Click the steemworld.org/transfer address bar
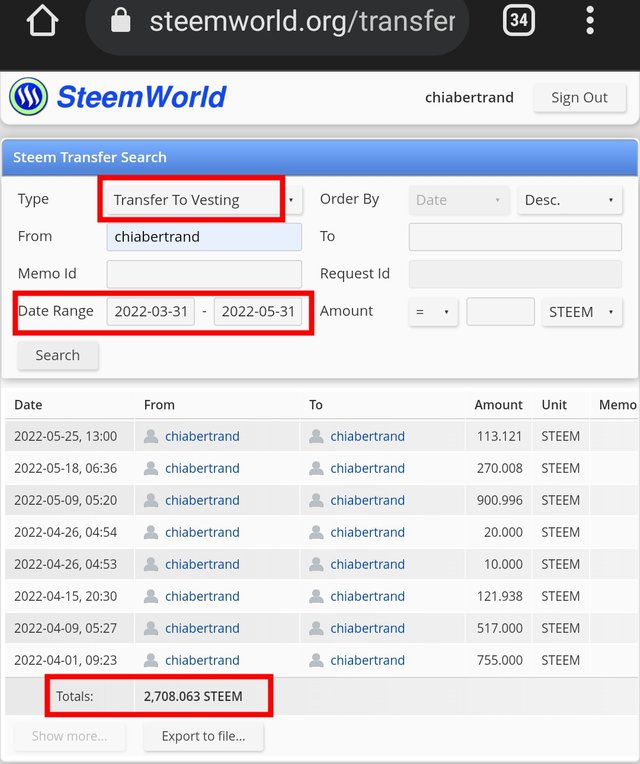The image size is (640, 764). [278, 21]
